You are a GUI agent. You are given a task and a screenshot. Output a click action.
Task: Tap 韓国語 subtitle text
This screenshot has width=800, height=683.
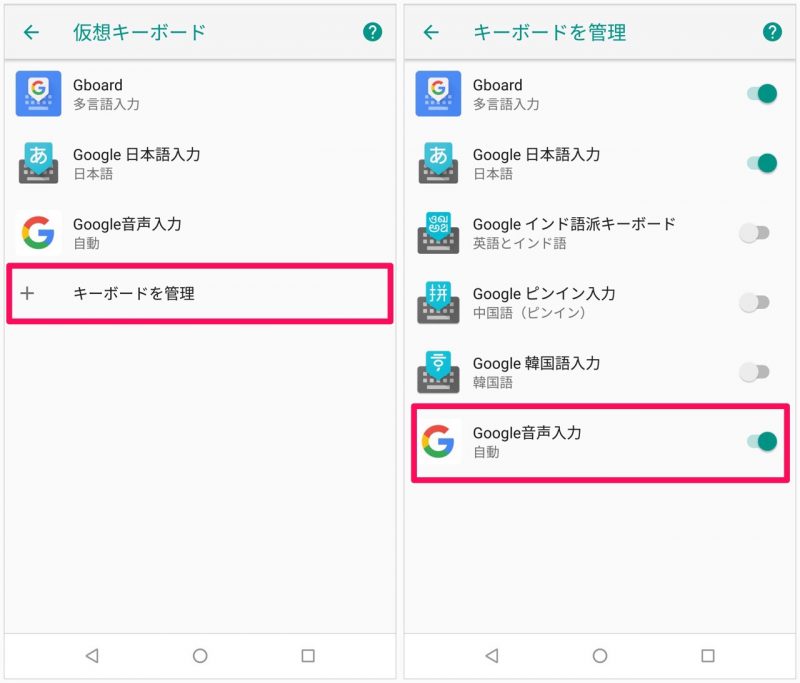[493, 383]
